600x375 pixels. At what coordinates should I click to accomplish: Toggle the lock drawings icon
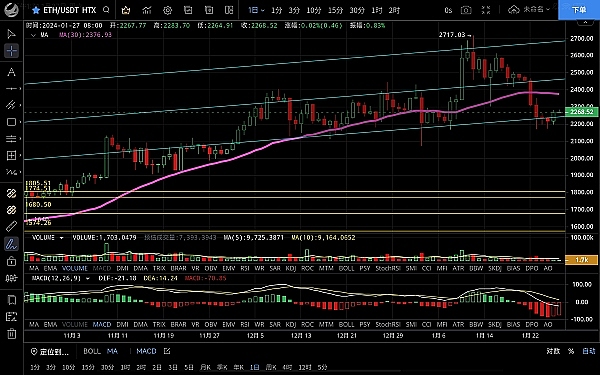point(11,261)
